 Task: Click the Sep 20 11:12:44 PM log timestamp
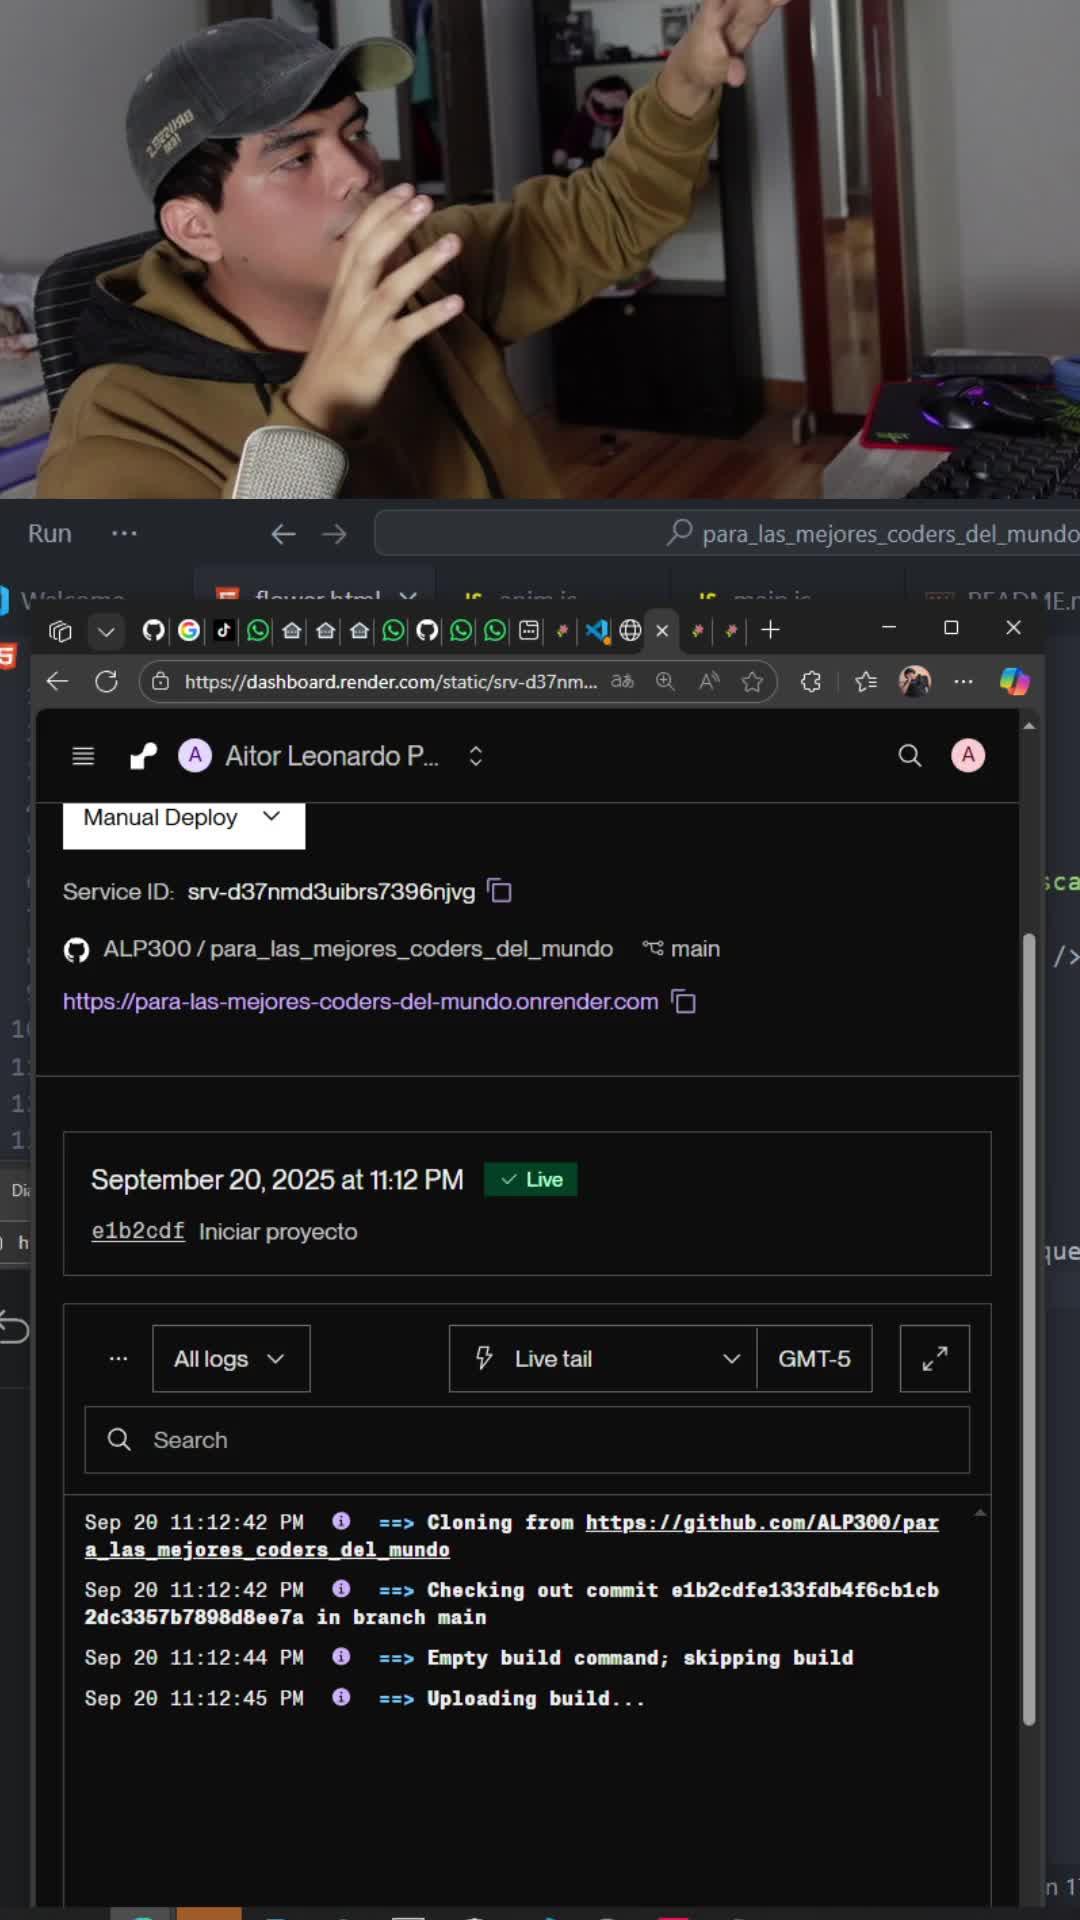(x=194, y=1658)
